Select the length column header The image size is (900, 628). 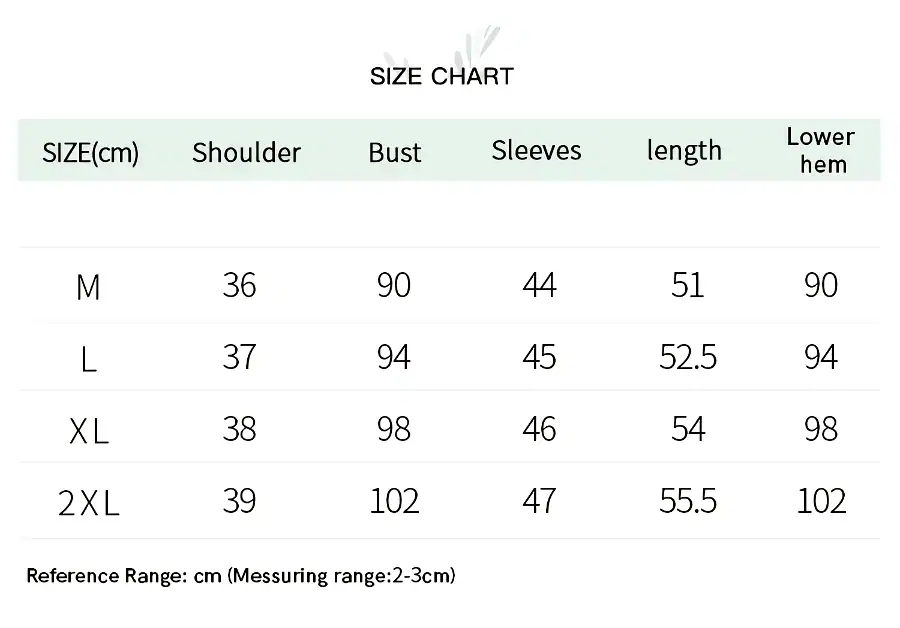[684, 151]
